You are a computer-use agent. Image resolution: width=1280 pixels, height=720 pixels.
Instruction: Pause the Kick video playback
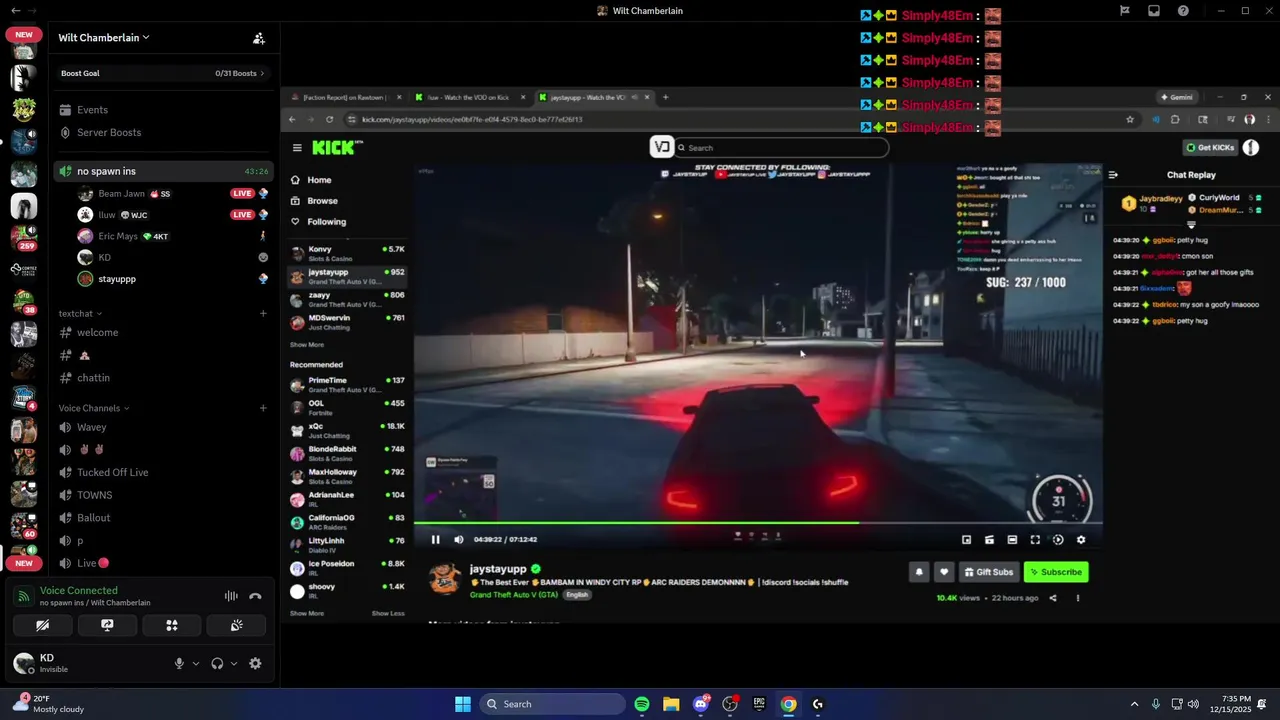click(436, 540)
